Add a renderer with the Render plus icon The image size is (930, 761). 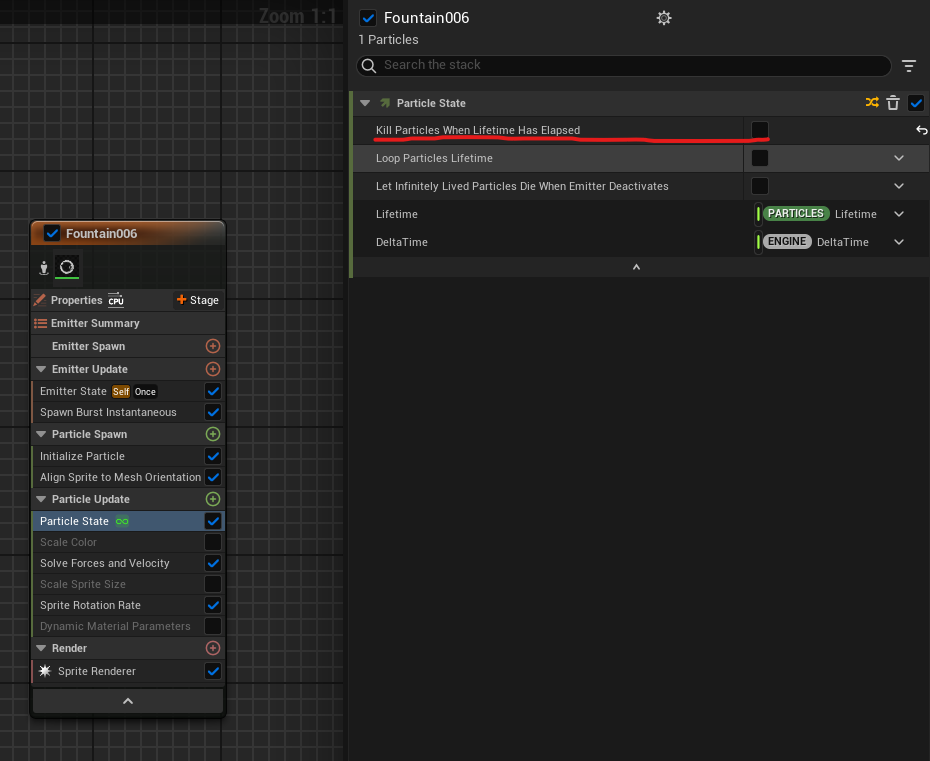tap(212, 648)
